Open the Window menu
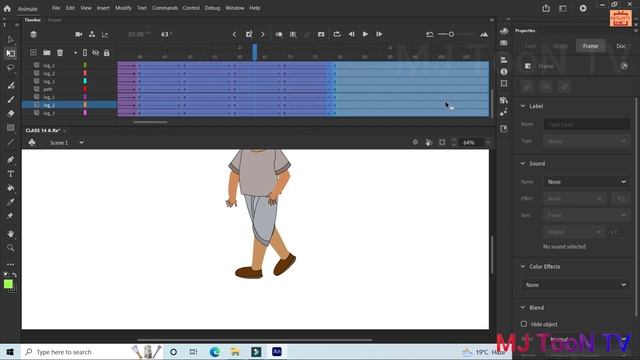 [235, 8]
